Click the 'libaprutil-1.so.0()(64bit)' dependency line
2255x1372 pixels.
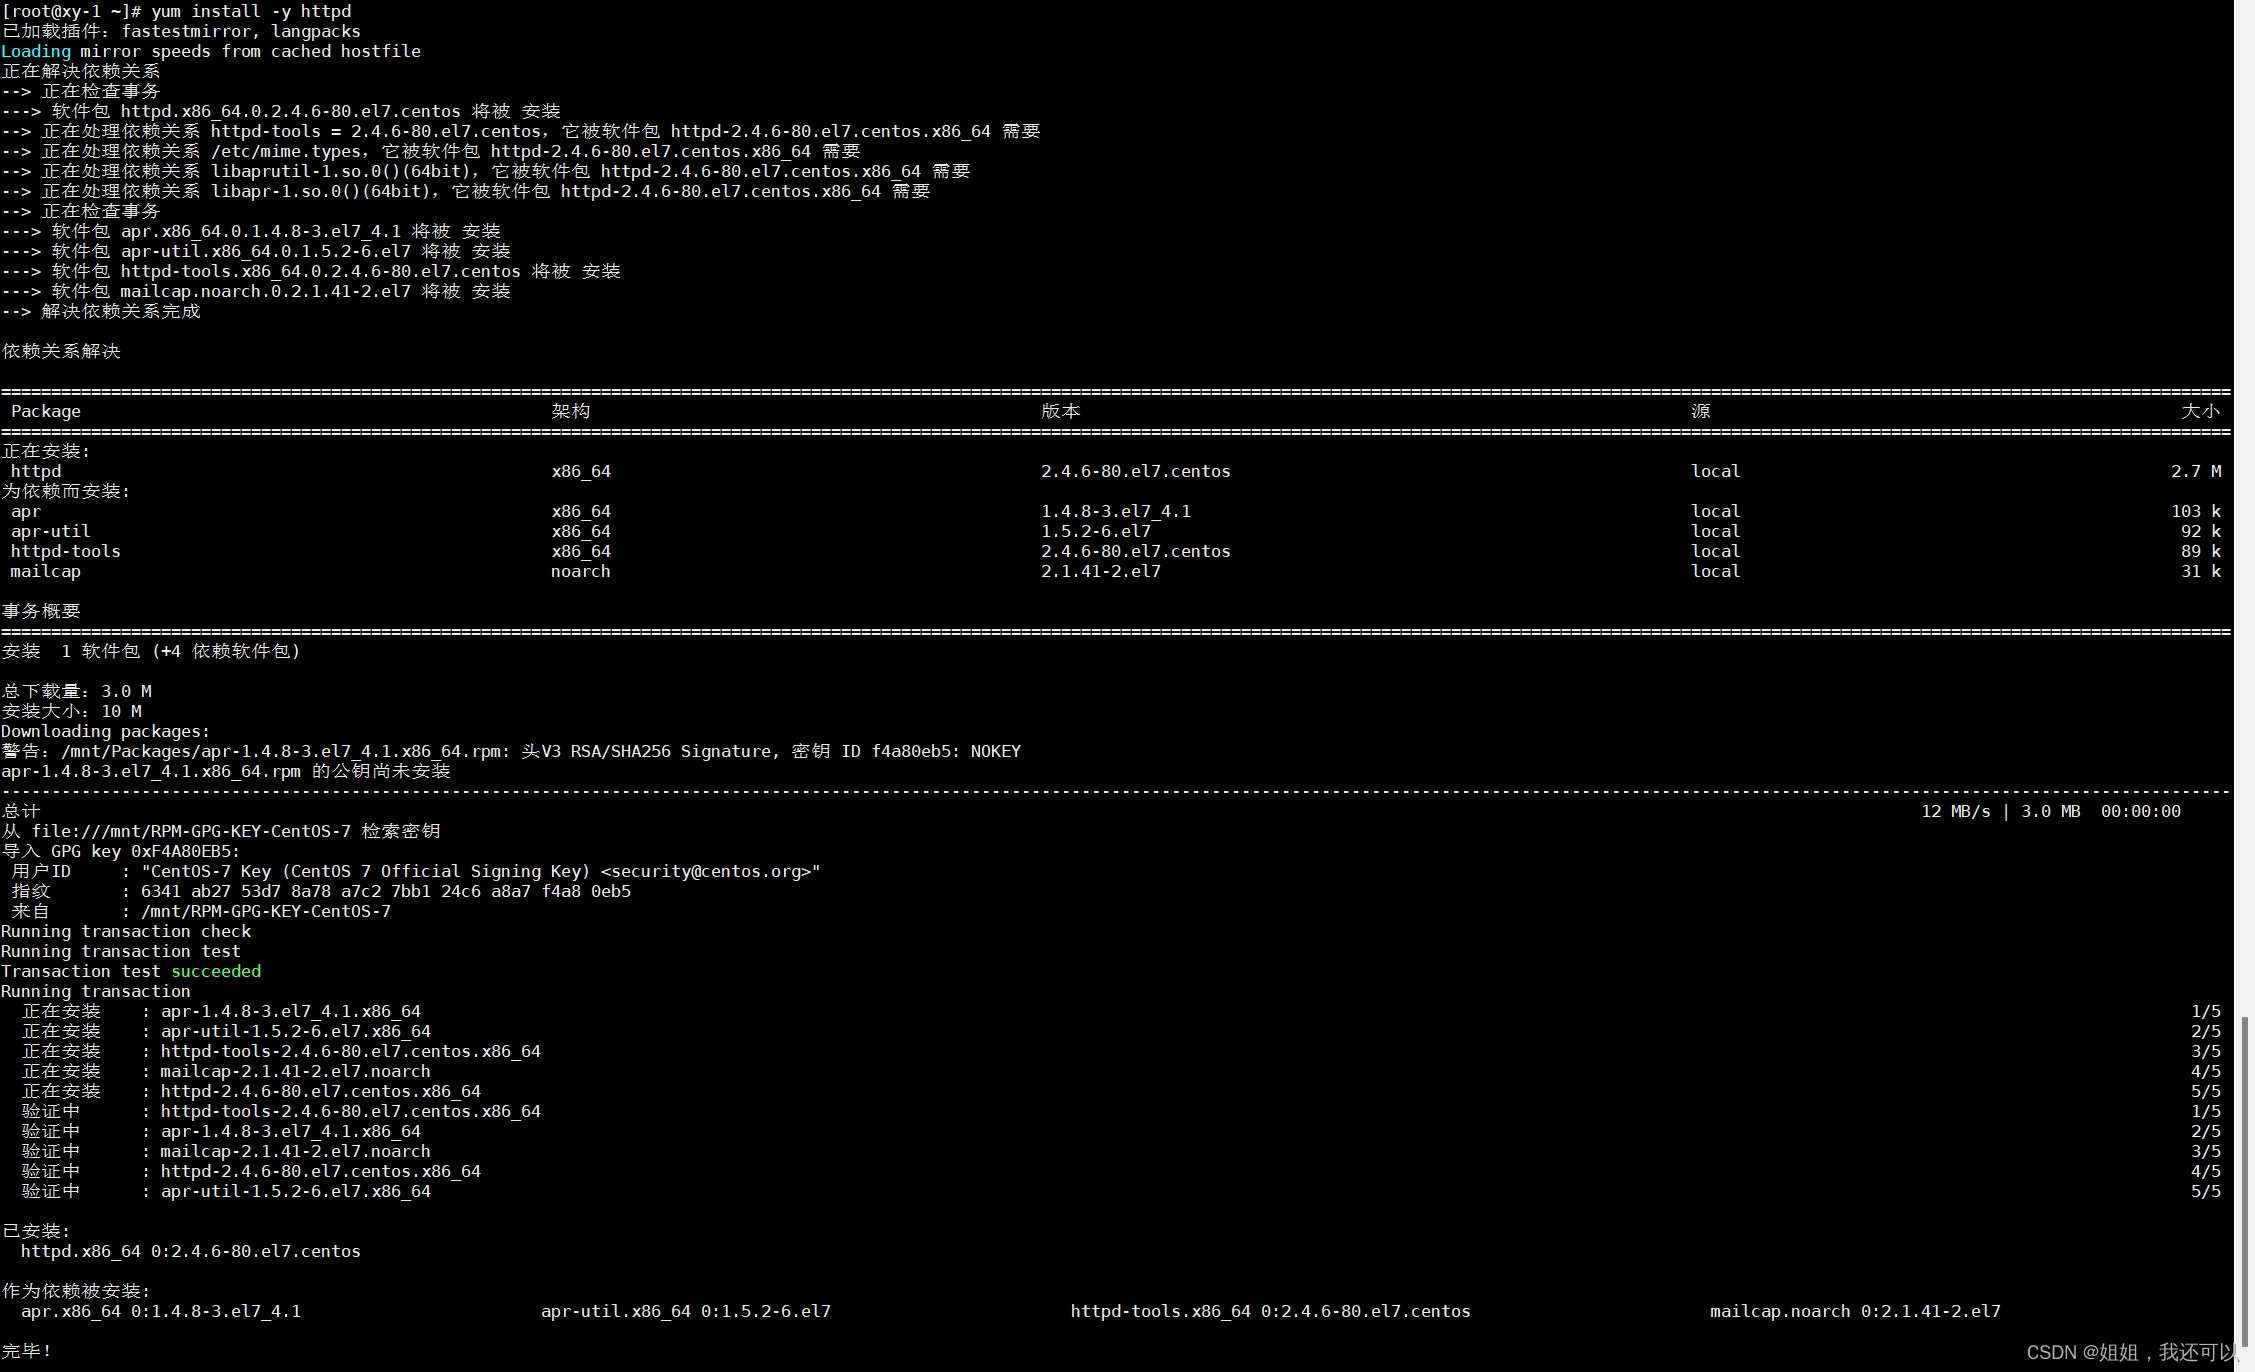[486, 171]
